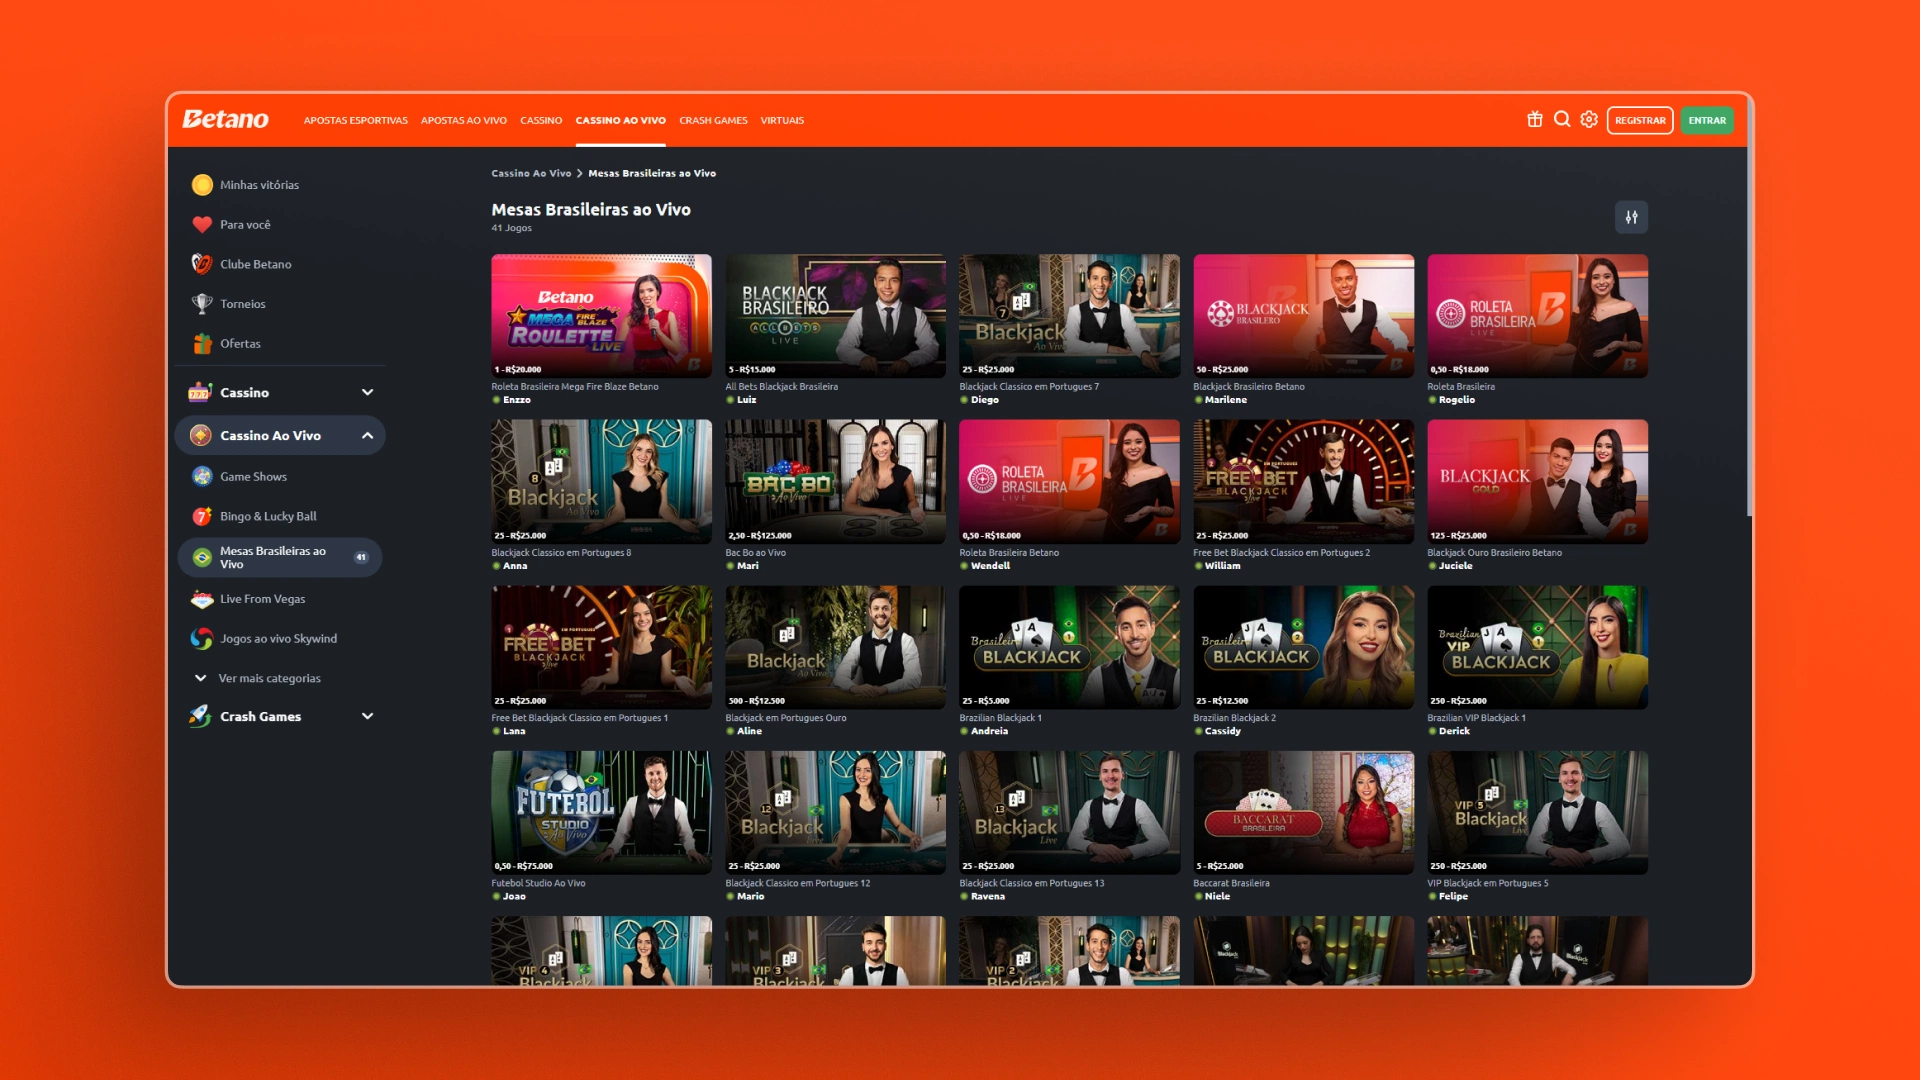1920x1080 pixels.
Task: Click the Betano logo
Action: pos(225,120)
